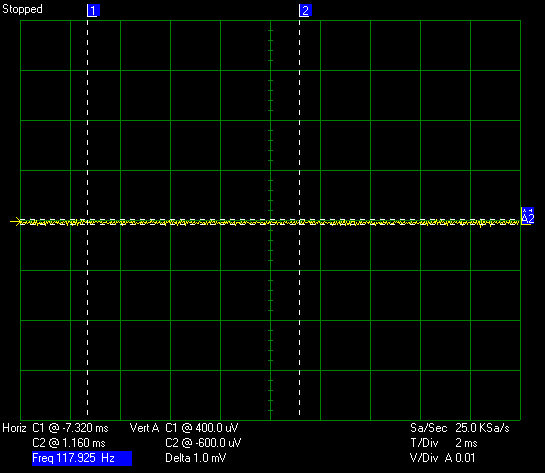Viewport: 545px width, 473px height.
Task: Click the V/Div A 0.01 readout
Action: pos(442,458)
